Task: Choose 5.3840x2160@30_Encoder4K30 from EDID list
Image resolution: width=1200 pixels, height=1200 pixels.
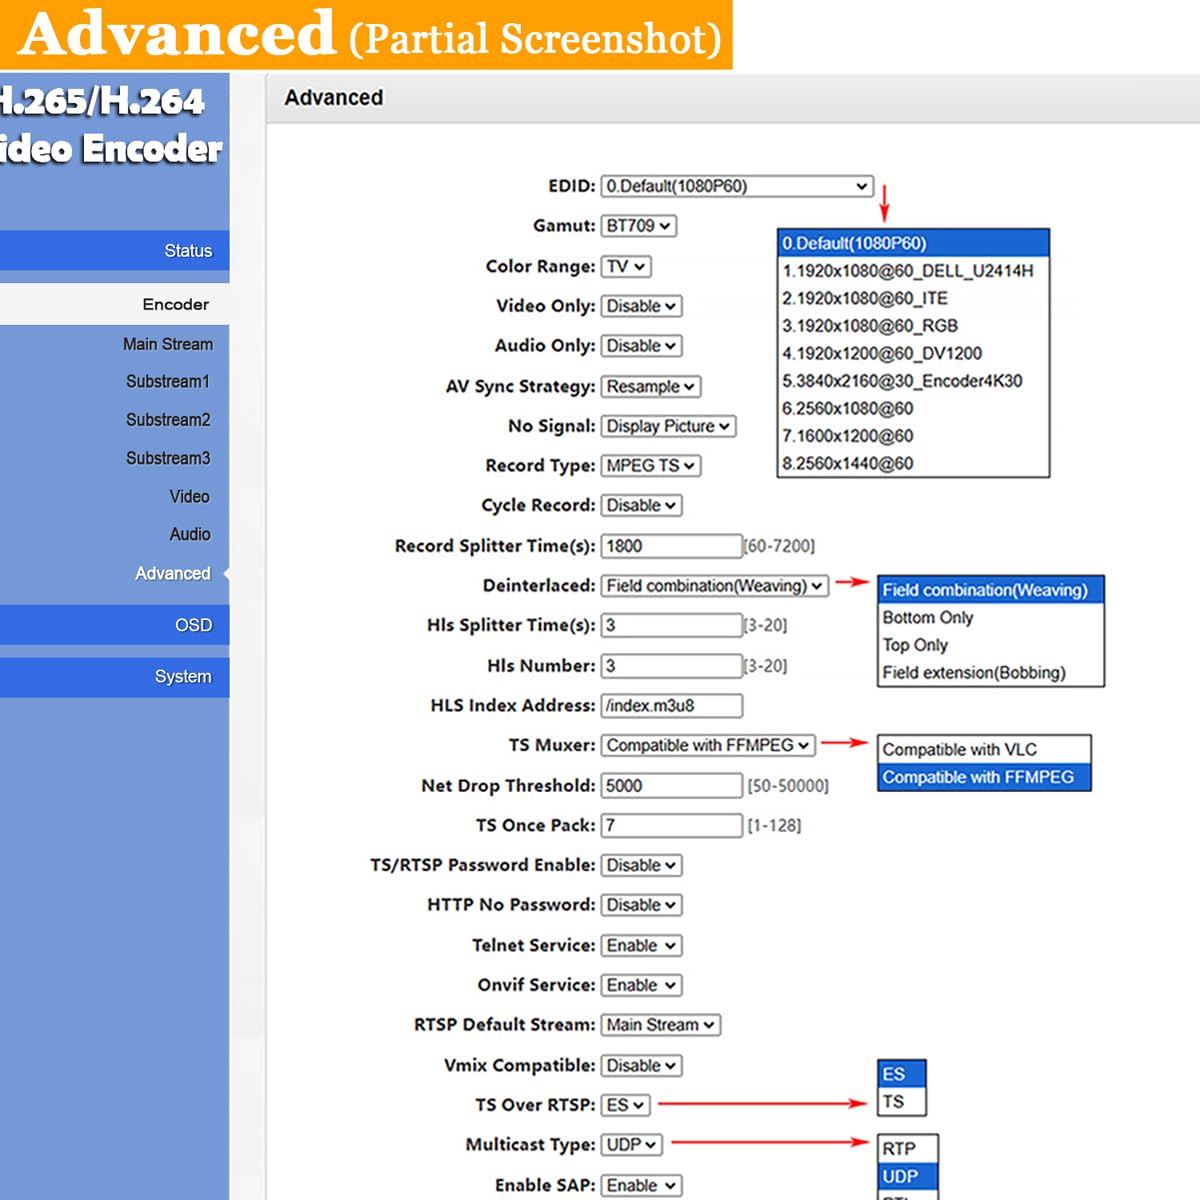Action: [902, 381]
